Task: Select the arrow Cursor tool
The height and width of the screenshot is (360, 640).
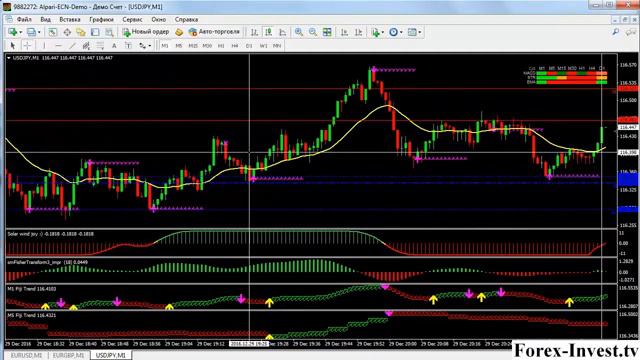Action: [x=13, y=46]
